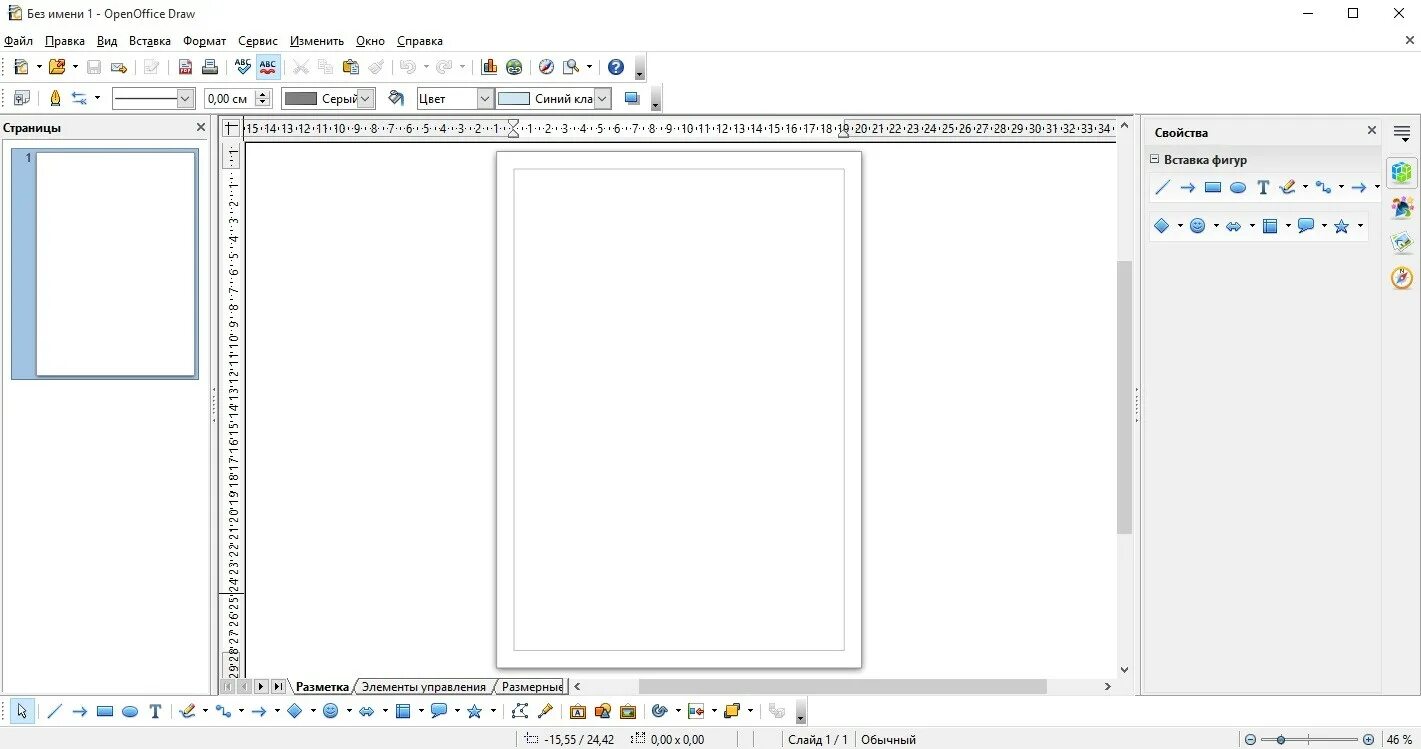Select page 1 thumbnail in Страницы panel
Screen dimensions: 1421x749
pos(105,264)
